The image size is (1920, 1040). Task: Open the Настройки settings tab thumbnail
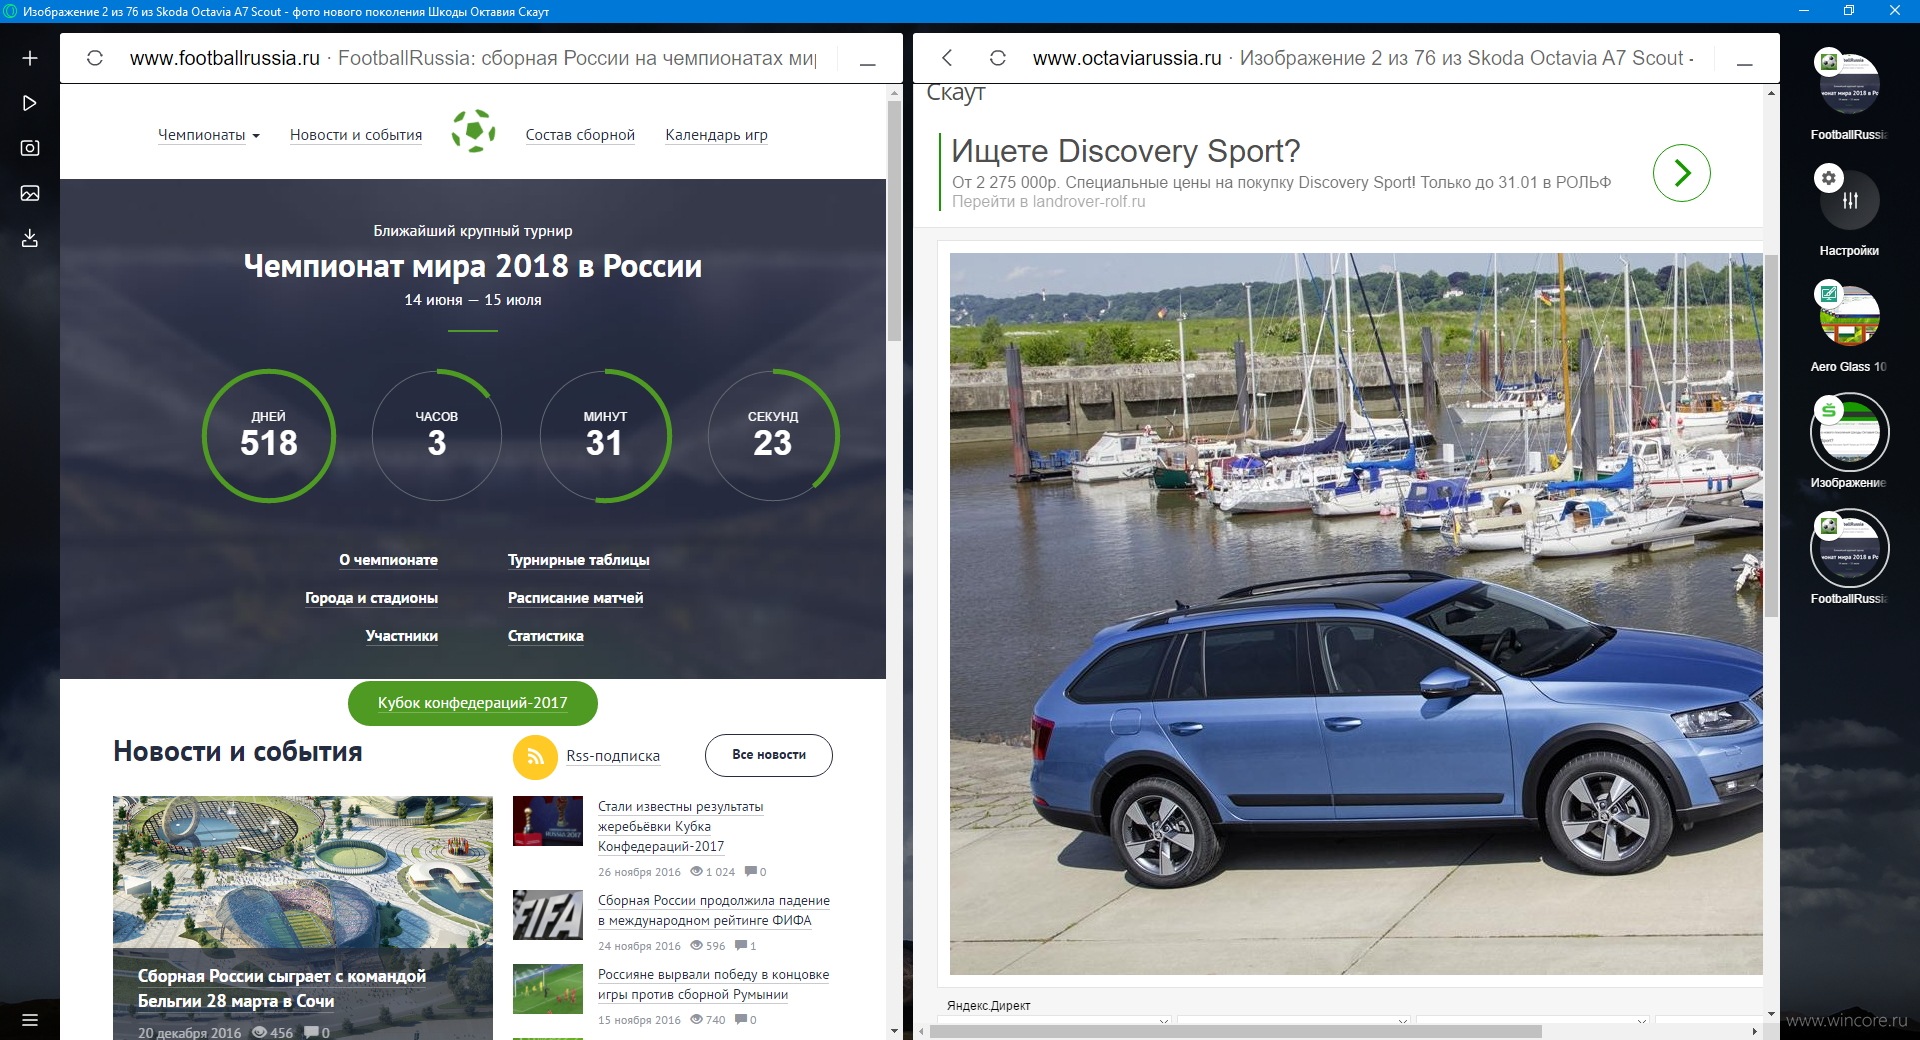coord(1849,200)
